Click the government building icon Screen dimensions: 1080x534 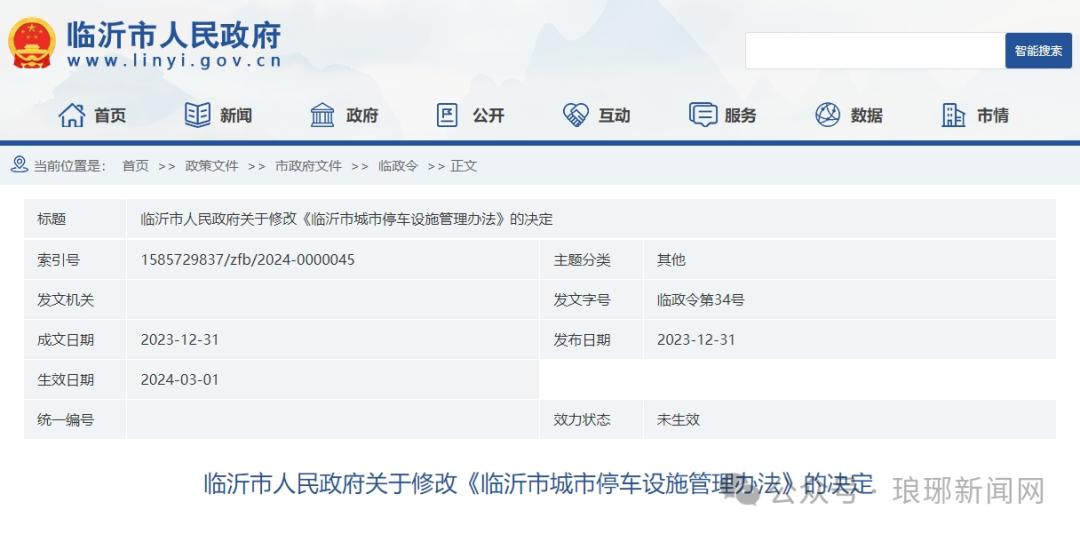[322, 115]
